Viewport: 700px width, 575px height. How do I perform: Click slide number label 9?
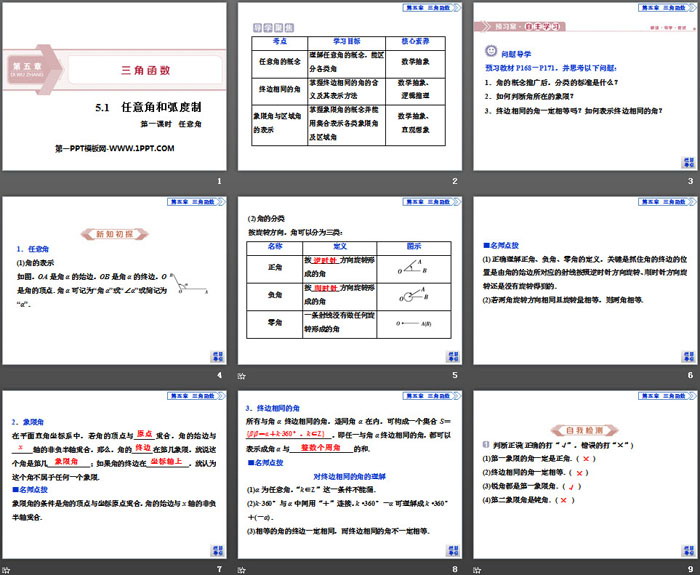coord(690,569)
